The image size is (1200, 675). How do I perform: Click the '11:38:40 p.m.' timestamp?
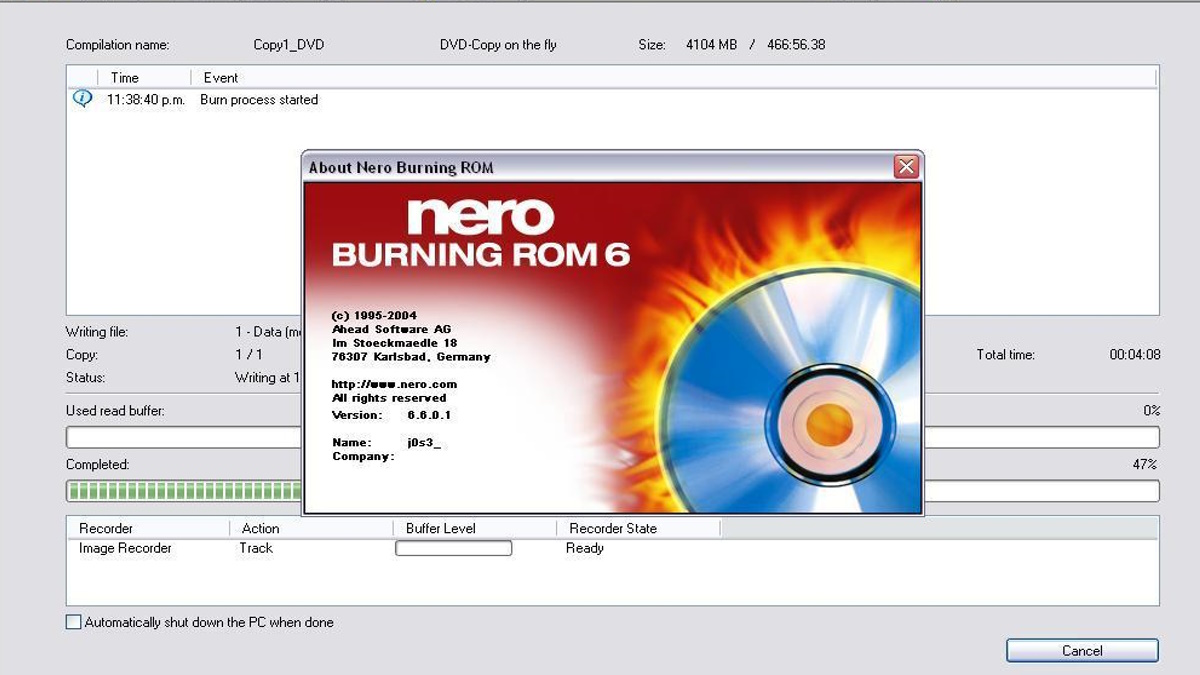[146, 100]
